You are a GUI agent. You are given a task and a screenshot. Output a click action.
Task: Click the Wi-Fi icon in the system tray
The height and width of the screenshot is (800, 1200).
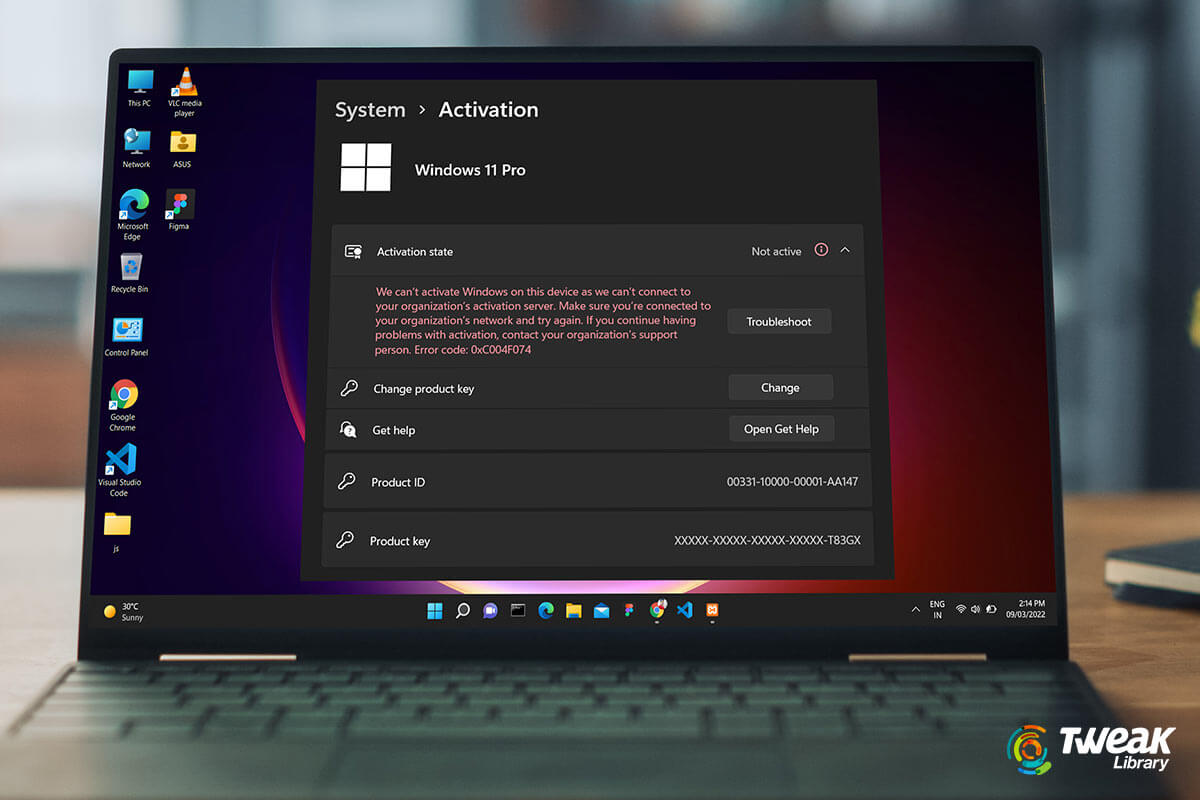tap(961, 609)
